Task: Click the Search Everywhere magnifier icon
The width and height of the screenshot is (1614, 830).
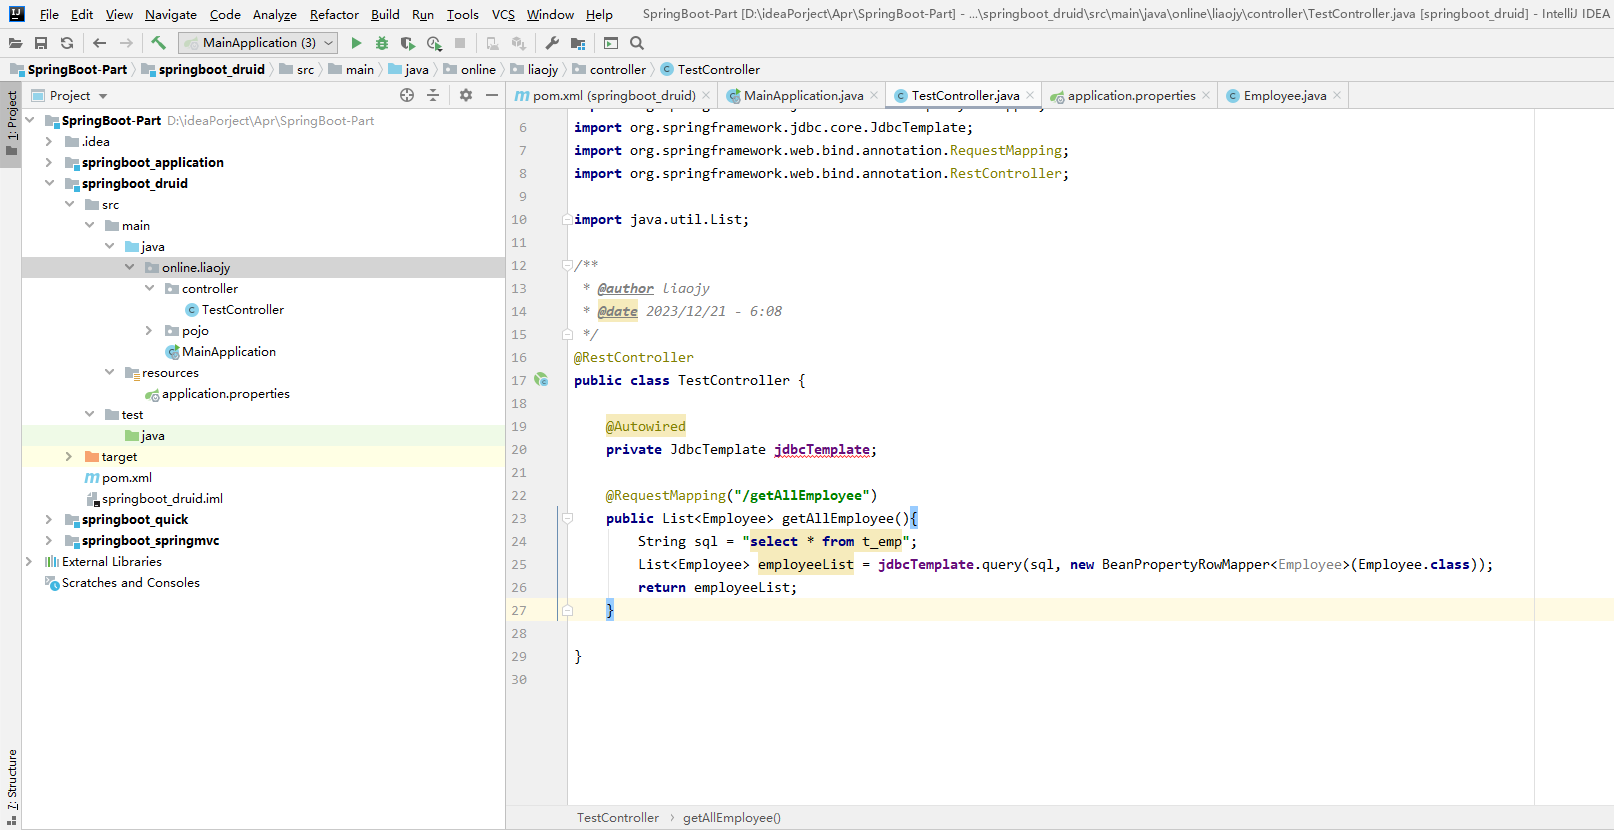Action: pos(637,43)
